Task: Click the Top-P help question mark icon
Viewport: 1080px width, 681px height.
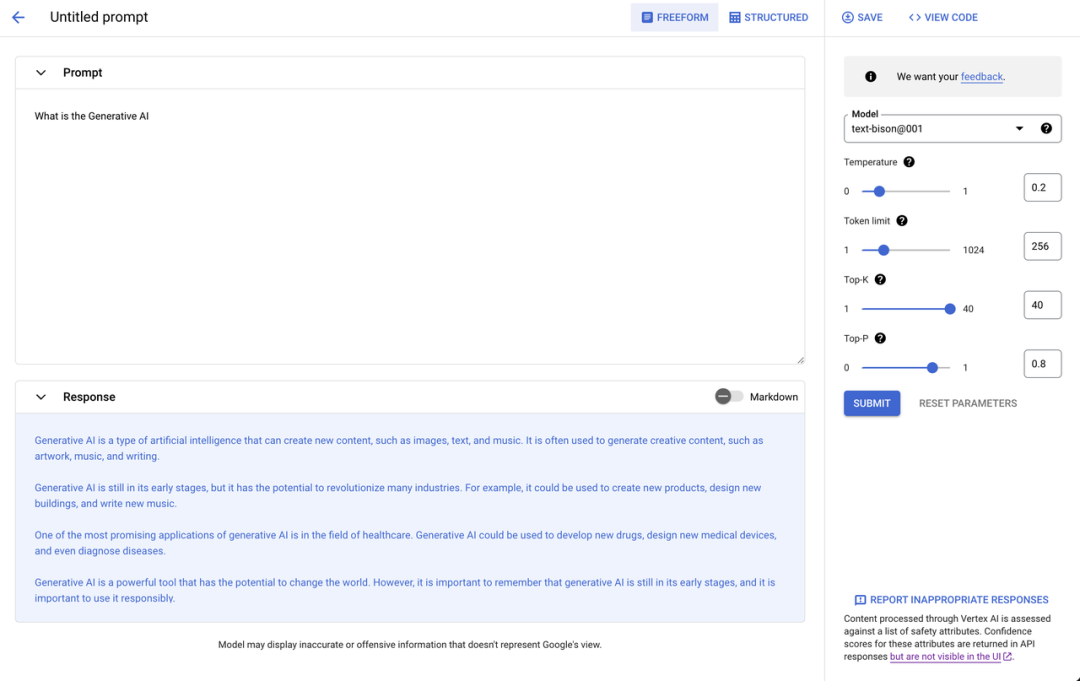Action: 880,339
